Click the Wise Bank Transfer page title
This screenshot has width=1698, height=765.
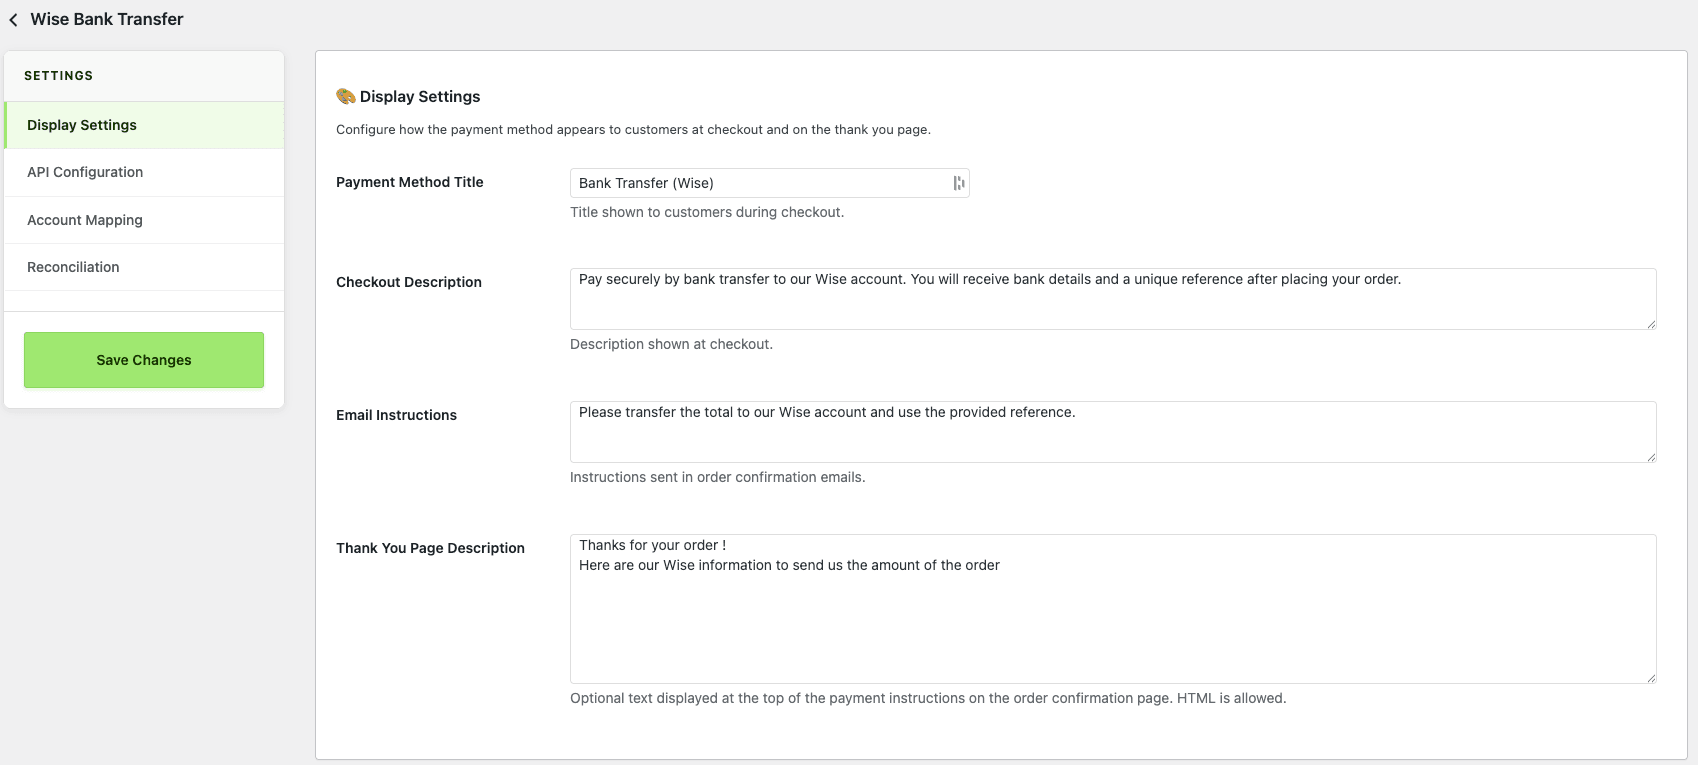click(107, 19)
